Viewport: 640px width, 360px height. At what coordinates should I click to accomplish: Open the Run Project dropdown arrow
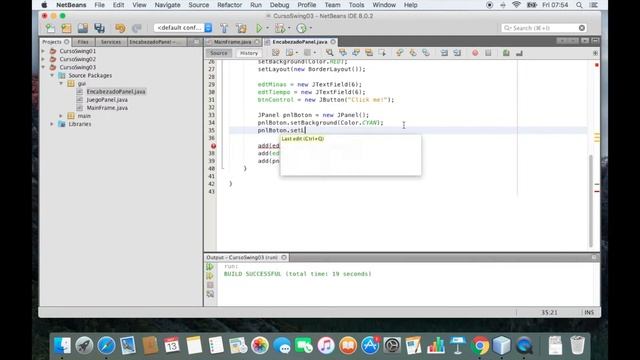pos(268,28)
